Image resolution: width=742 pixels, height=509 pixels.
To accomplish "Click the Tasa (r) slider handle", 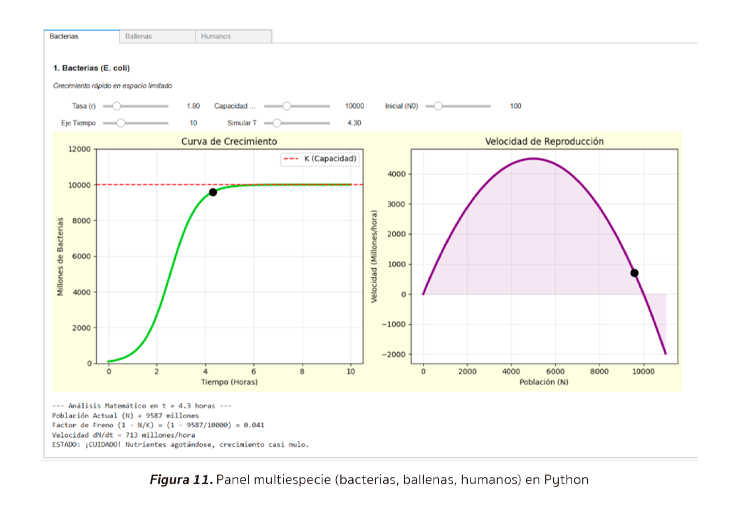I will [116, 106].
